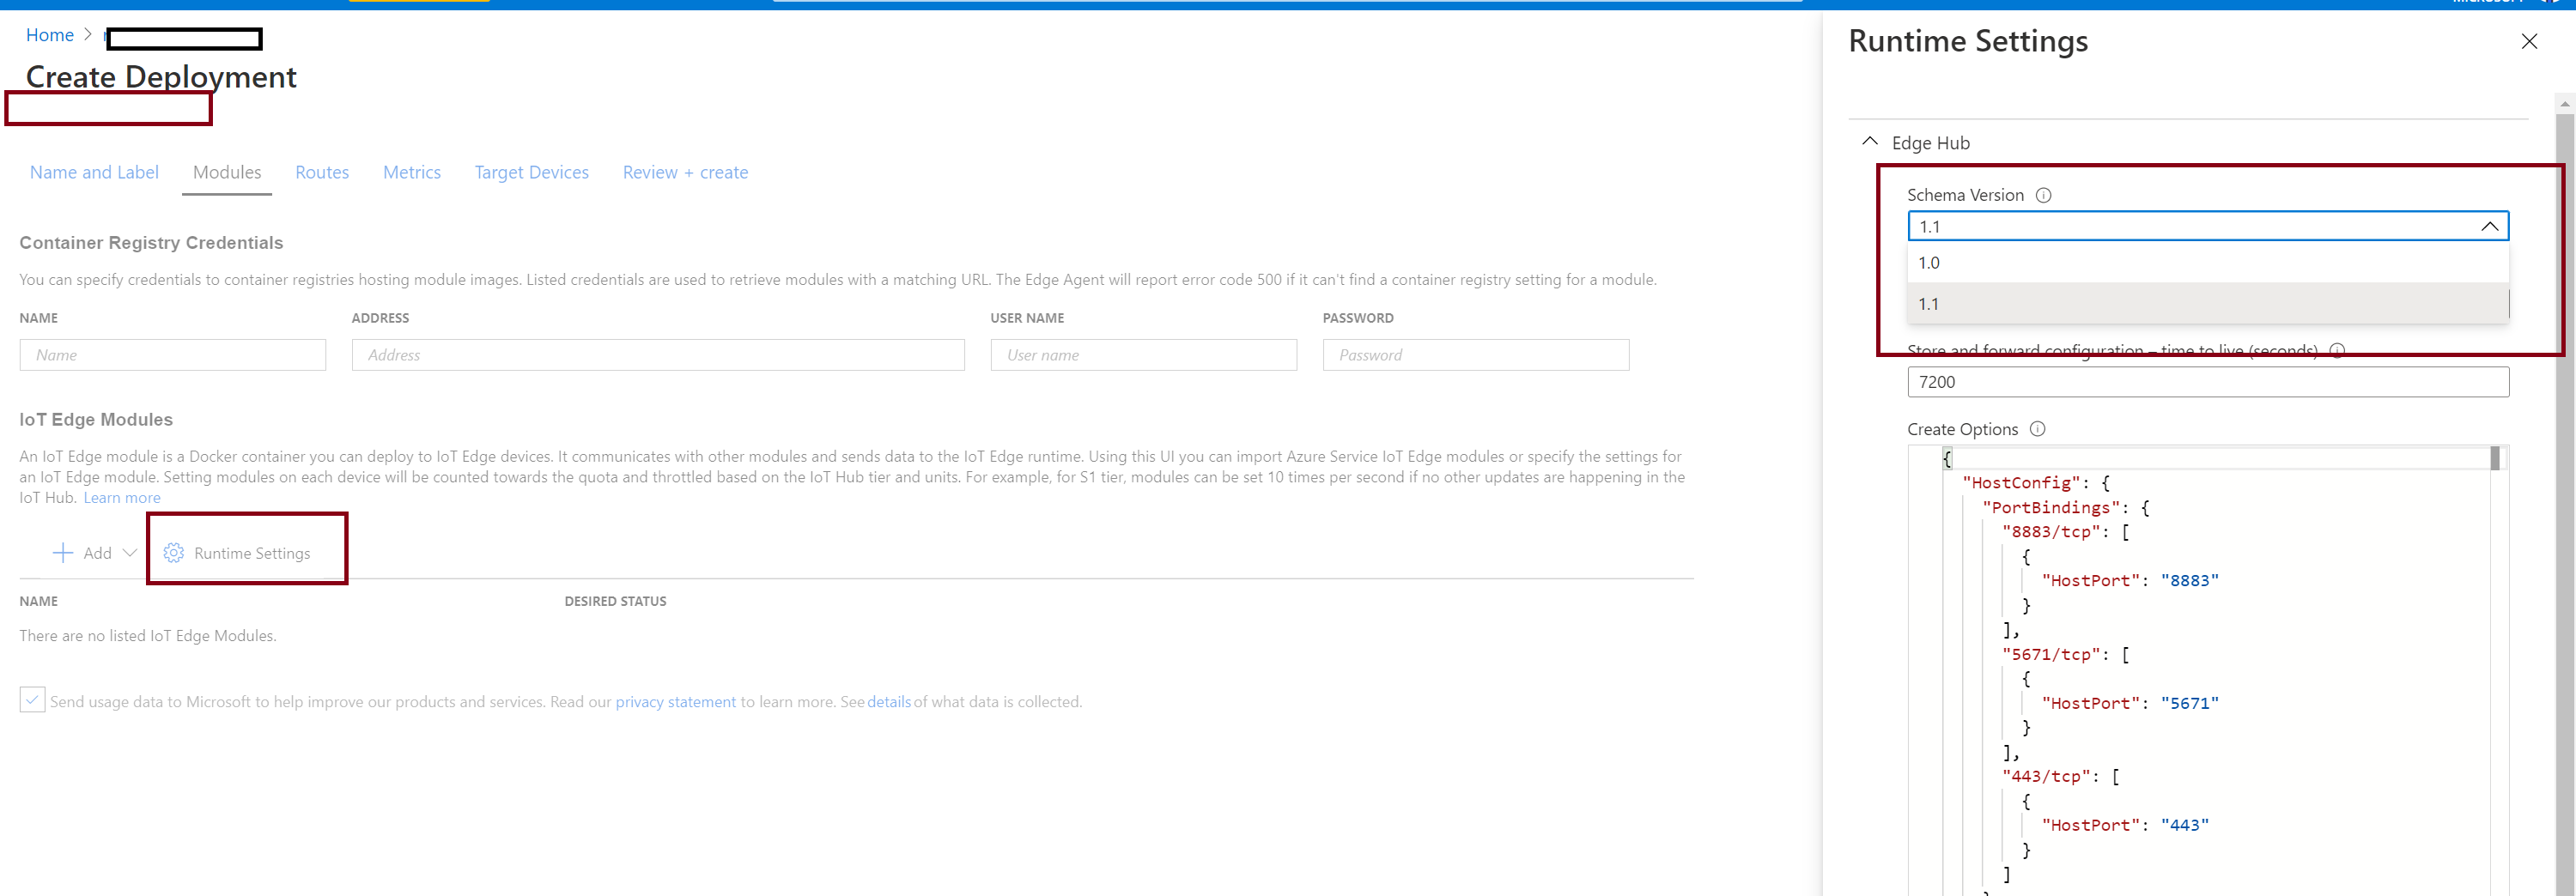Click in the registry Address field
This screenshot has height=896, width=2576.
pyautogui.click(x=658, y=355)
